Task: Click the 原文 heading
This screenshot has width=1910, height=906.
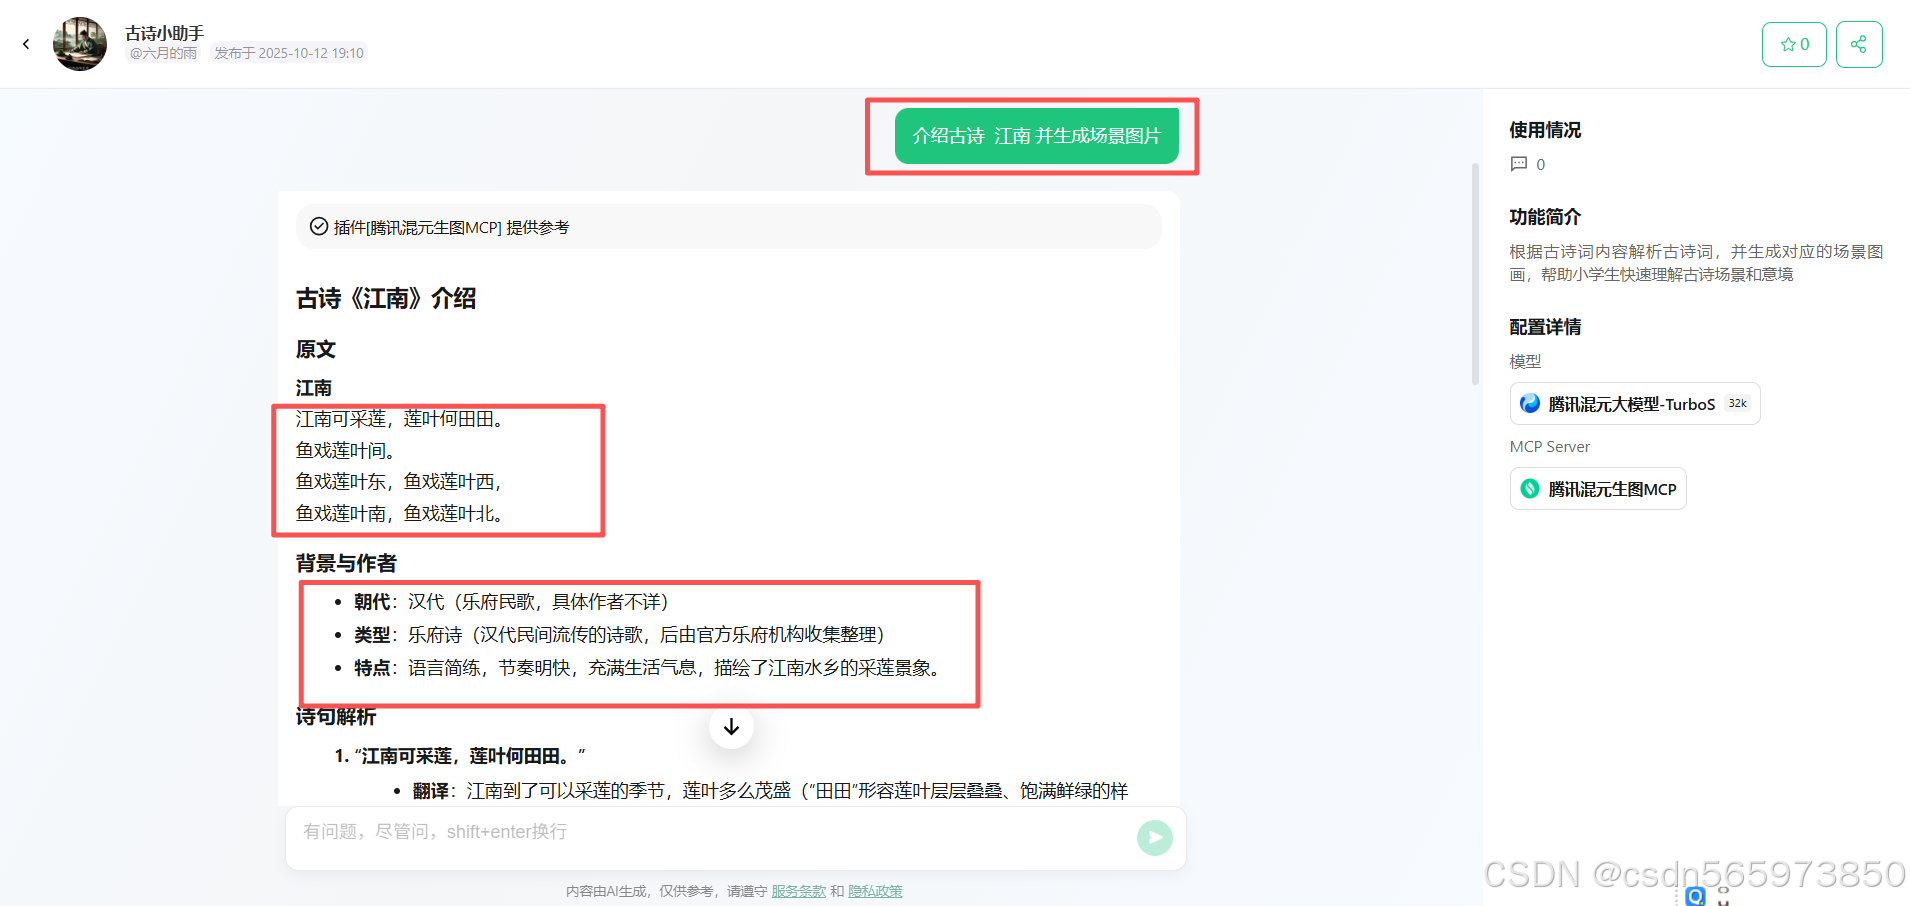Action: (316, 350)
